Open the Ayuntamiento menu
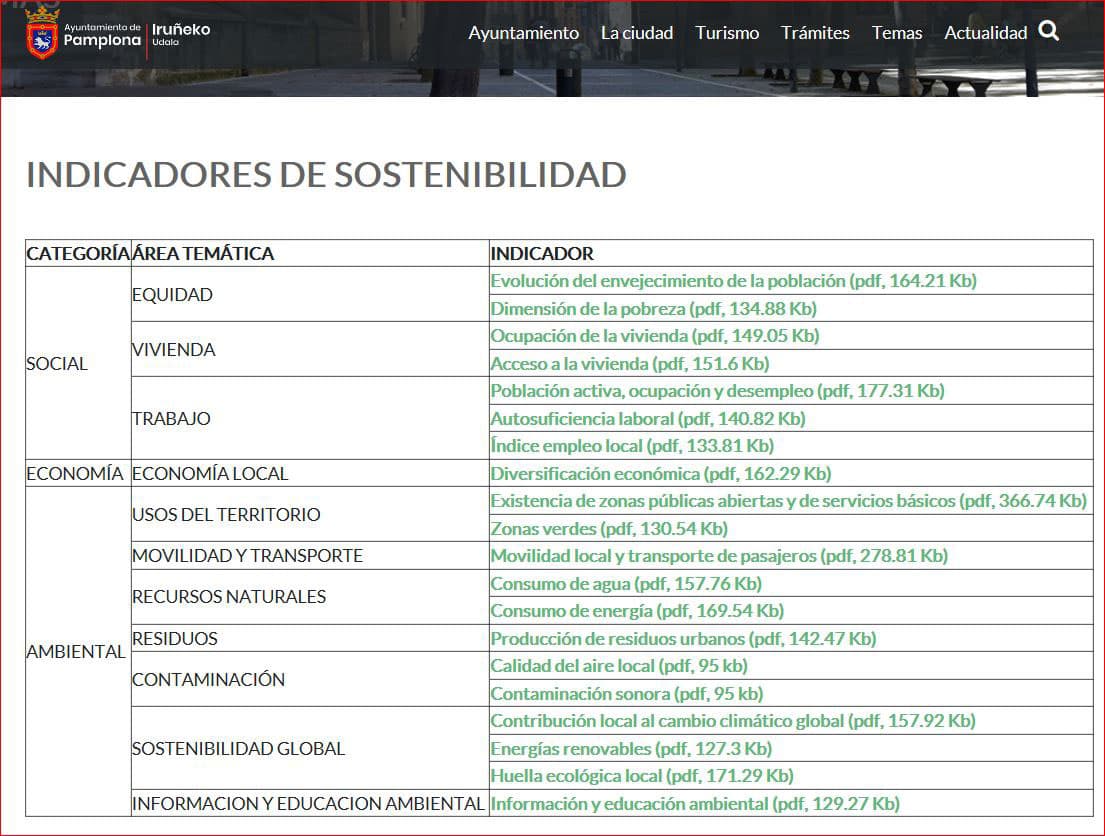Screen dimensions: 1105x836 coord(524,32)
